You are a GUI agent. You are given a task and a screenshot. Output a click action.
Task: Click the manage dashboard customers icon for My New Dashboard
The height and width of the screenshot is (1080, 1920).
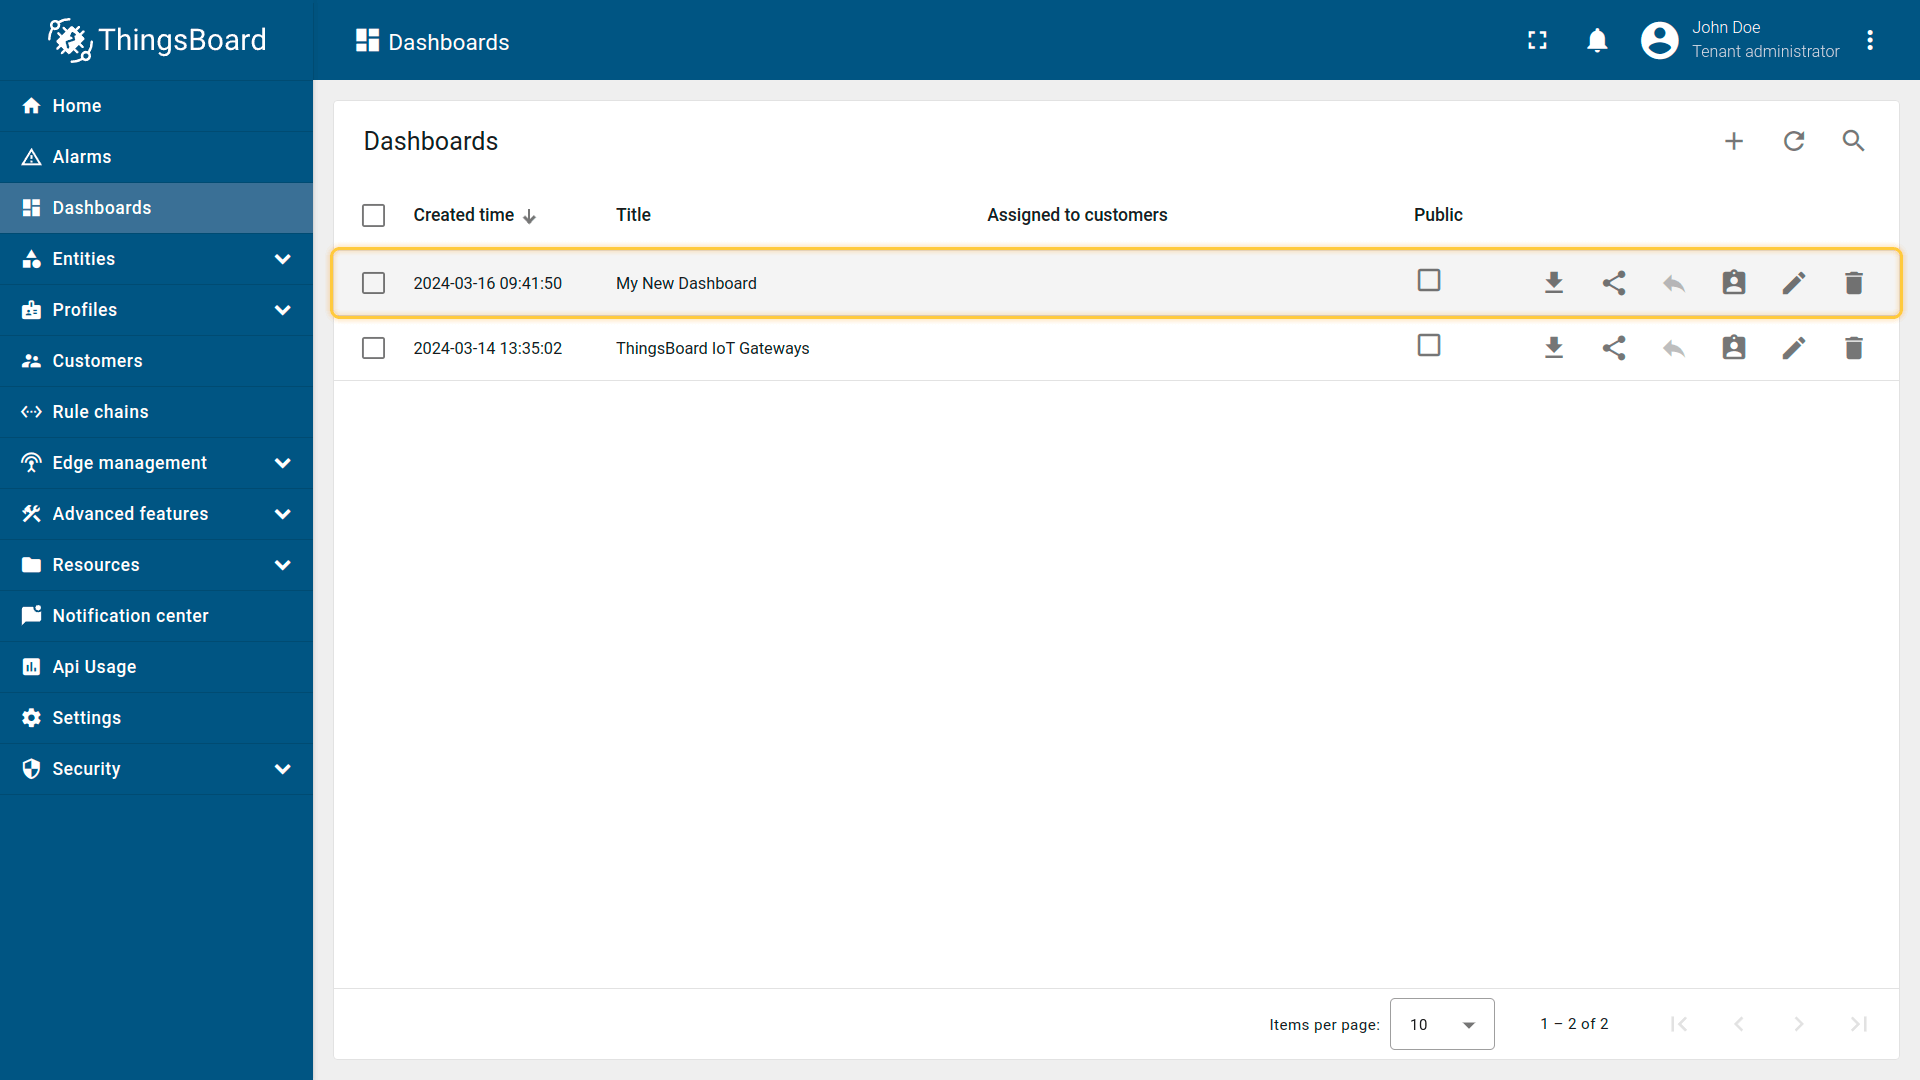(1733, 282)
